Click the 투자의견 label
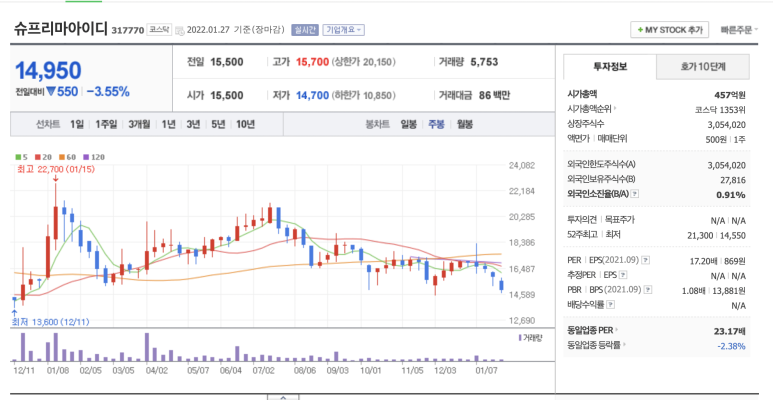The image size is (773, 400). click(x=582, y=219)
